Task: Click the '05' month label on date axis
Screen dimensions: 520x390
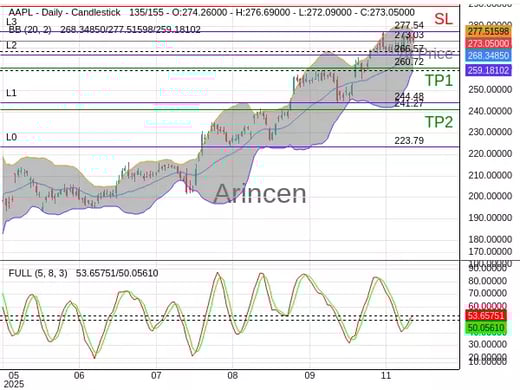Action: (x=14, y=375)
